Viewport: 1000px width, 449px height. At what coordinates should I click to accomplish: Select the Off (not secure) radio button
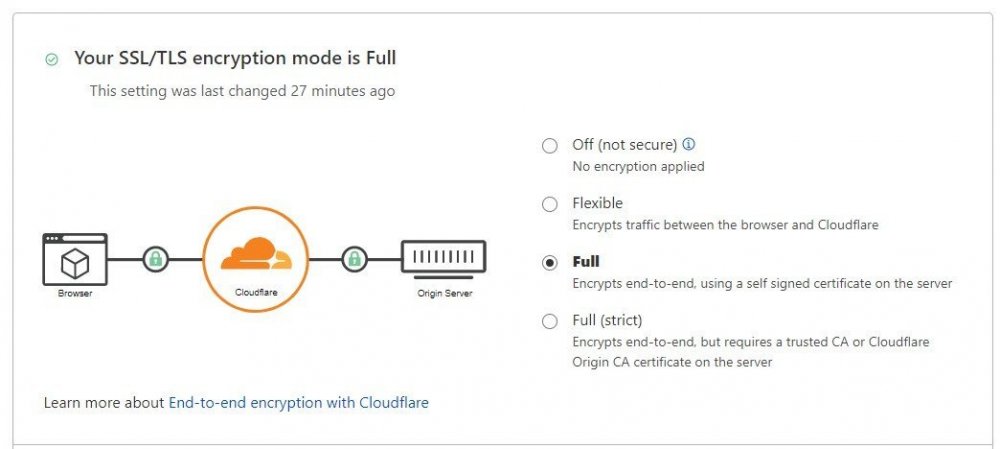549,146
